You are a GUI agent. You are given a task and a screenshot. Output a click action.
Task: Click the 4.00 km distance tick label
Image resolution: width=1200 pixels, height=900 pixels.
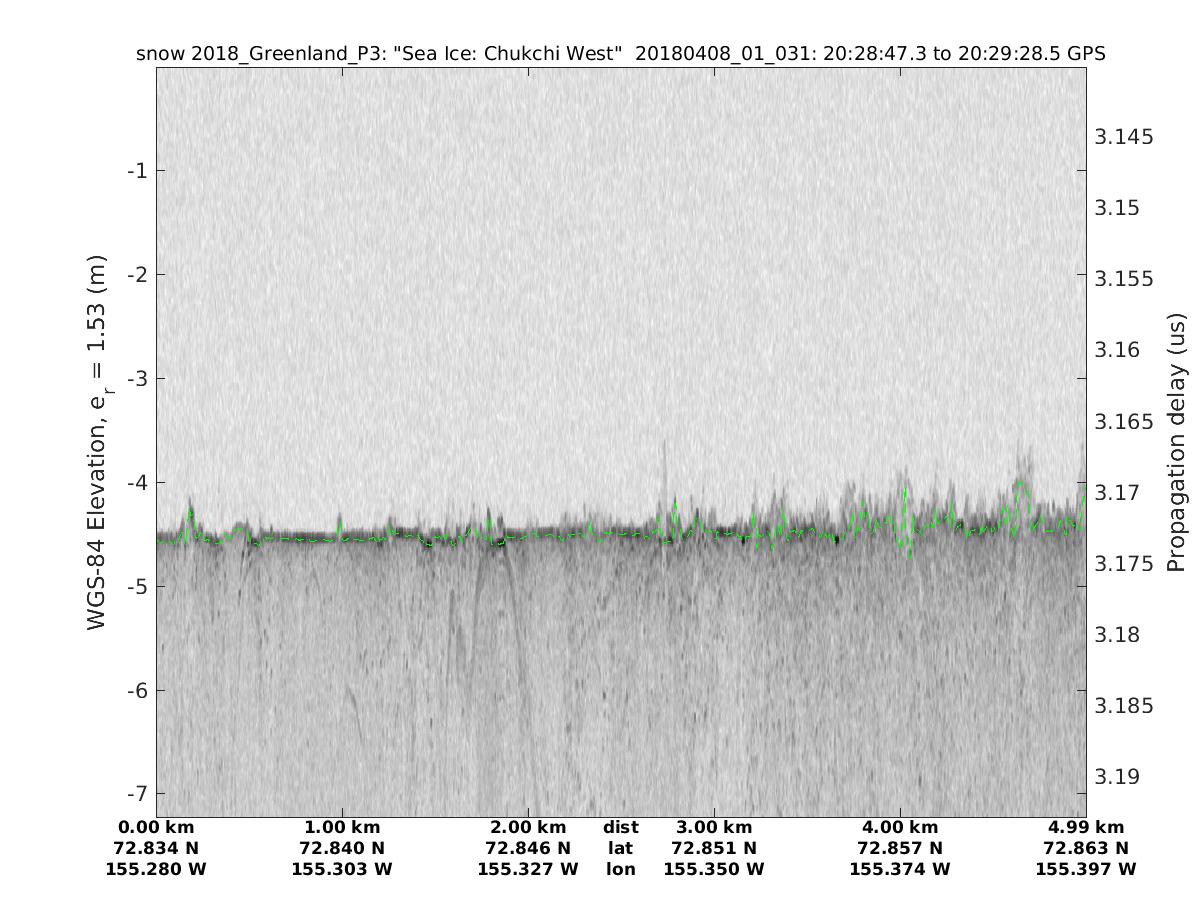pos(900,827)
